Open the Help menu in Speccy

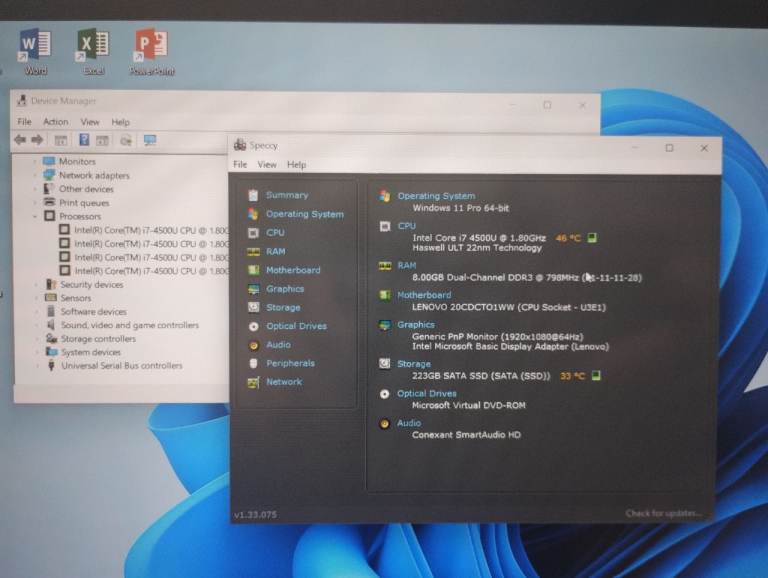point(296,165)
